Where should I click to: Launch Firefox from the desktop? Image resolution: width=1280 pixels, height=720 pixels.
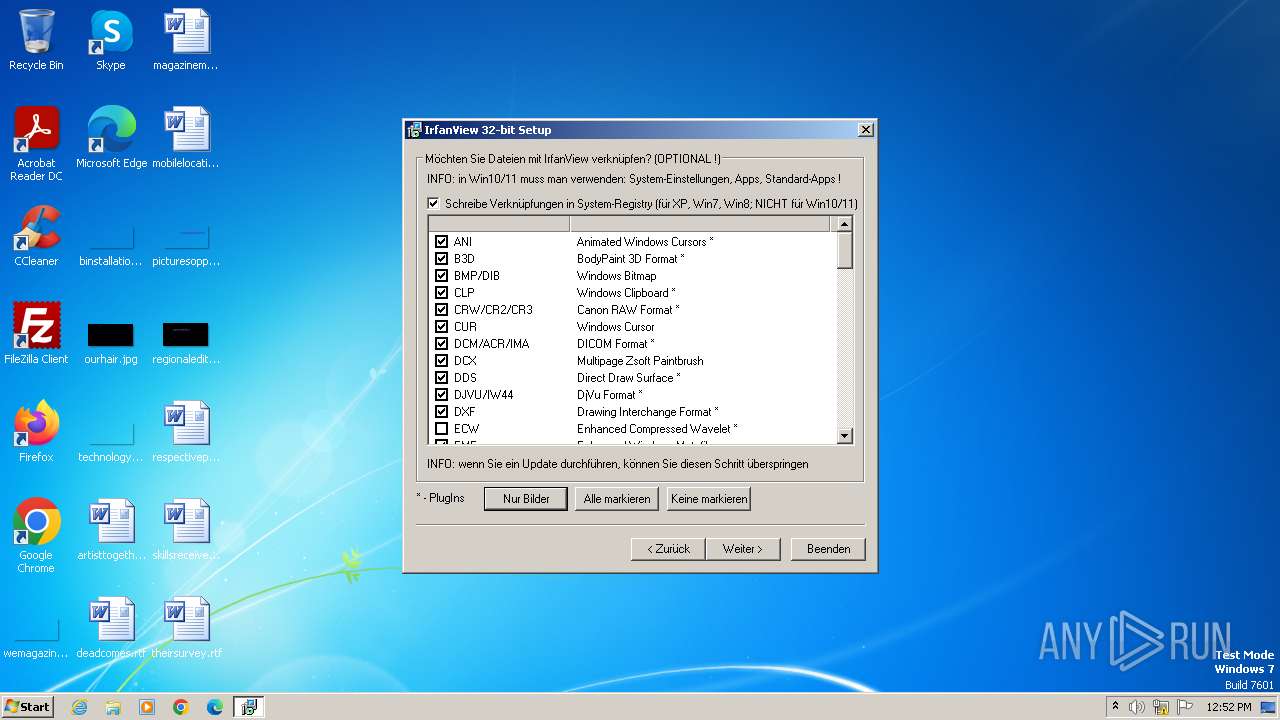tap(36, 431)
